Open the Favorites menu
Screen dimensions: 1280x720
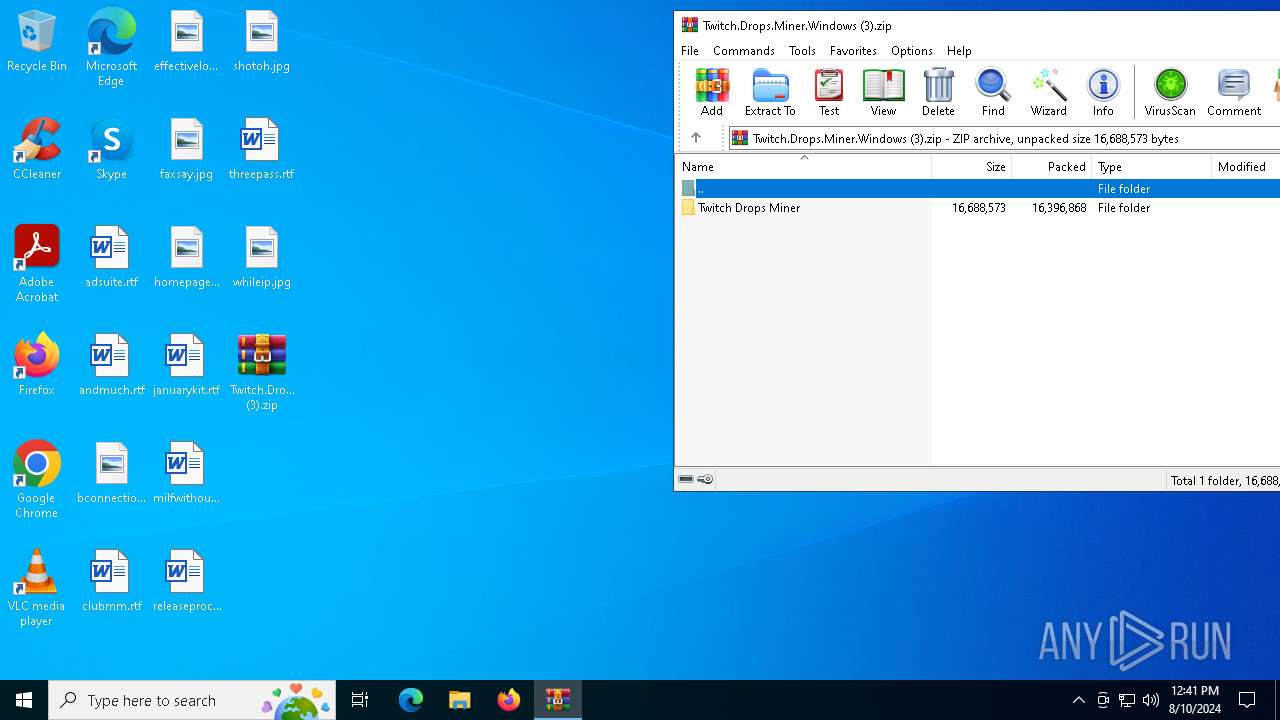tap(853, 50)
